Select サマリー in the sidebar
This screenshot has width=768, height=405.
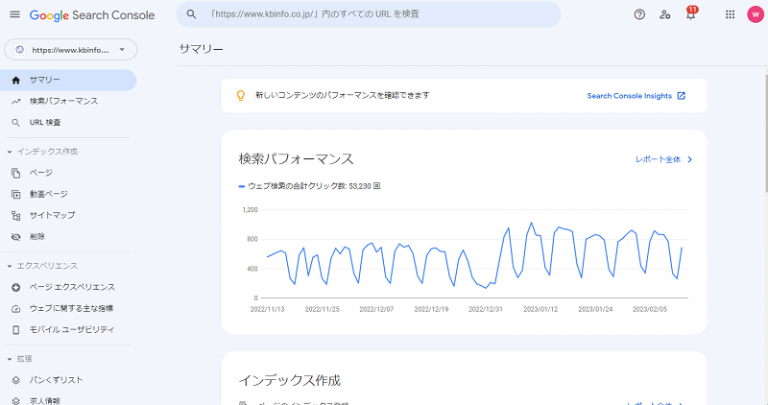pos(68,80)
